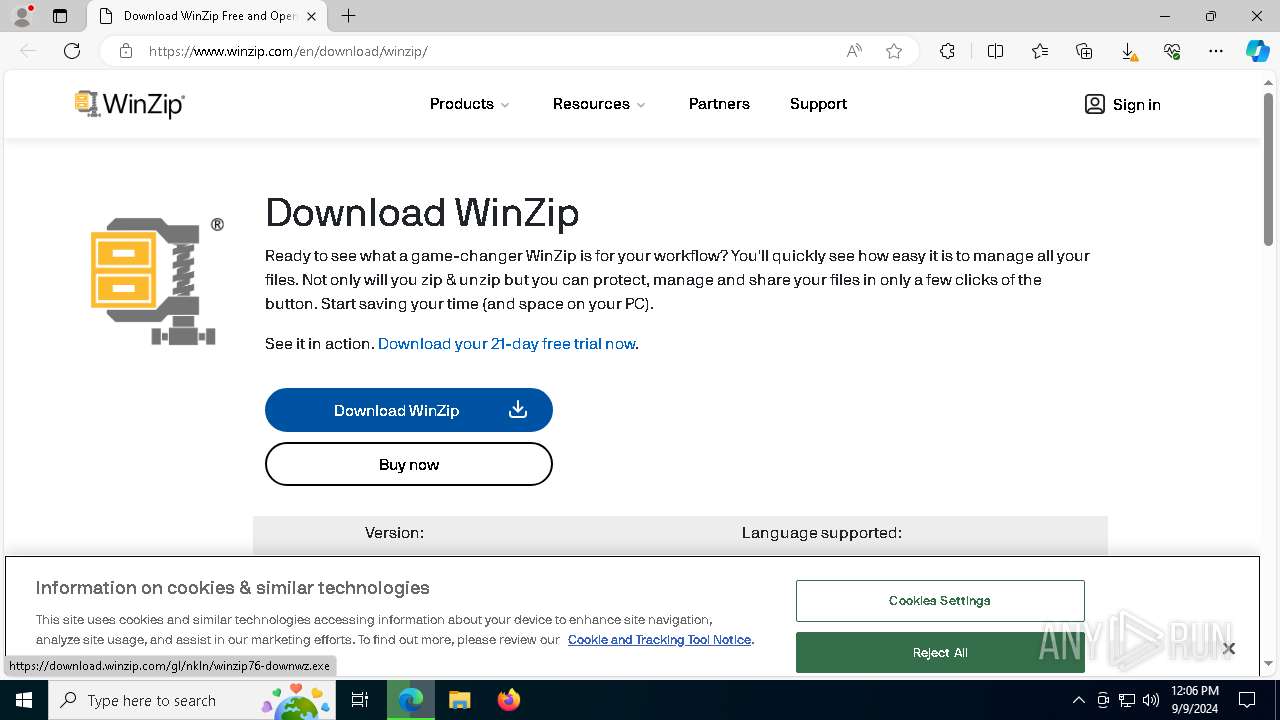Open the Partners menu item
This screenshot has height=720, width=1280.
tap(719, 104)
